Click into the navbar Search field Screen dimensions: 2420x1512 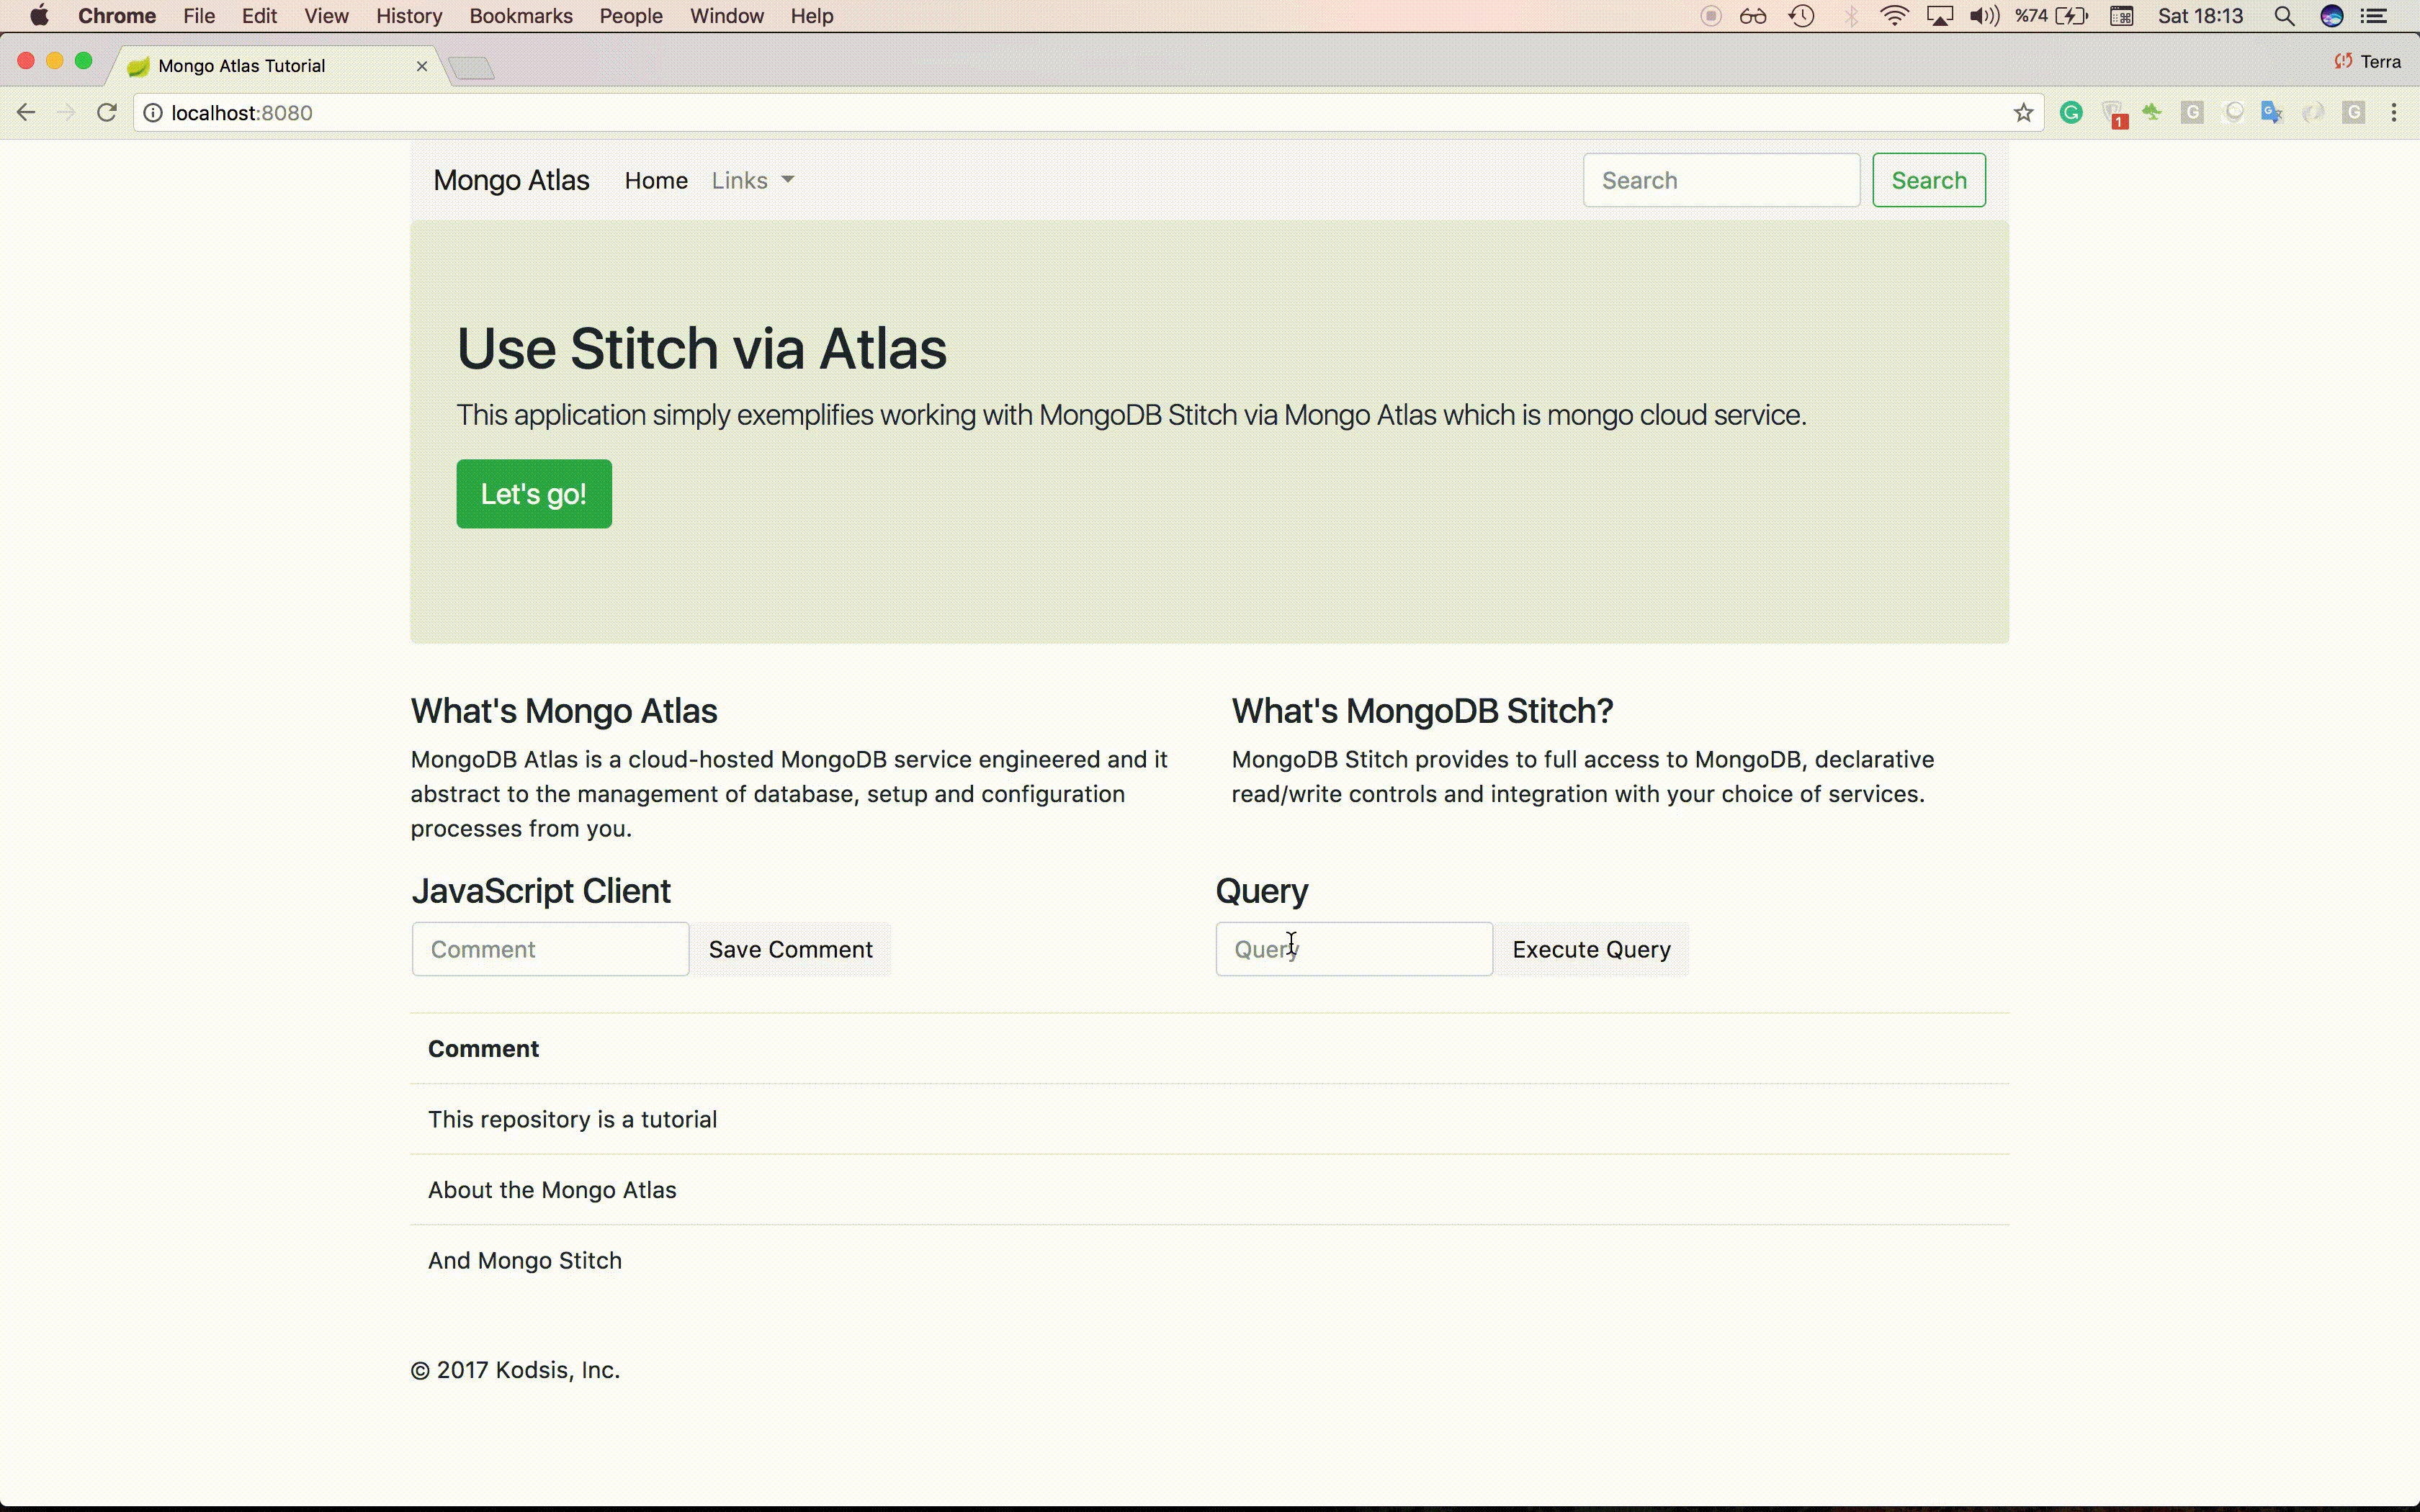click(1720, 180)
